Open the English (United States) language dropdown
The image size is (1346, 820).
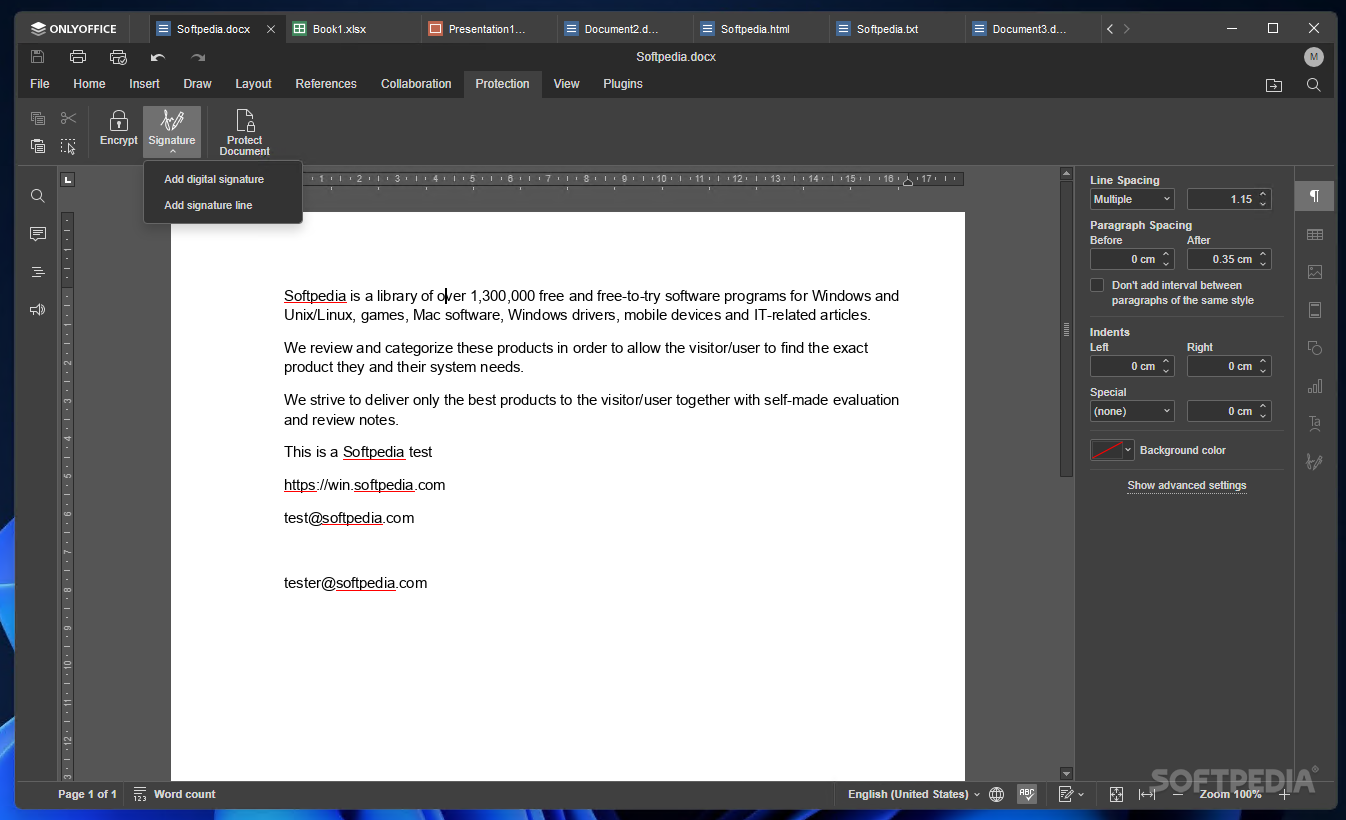(x=914, y=794)
